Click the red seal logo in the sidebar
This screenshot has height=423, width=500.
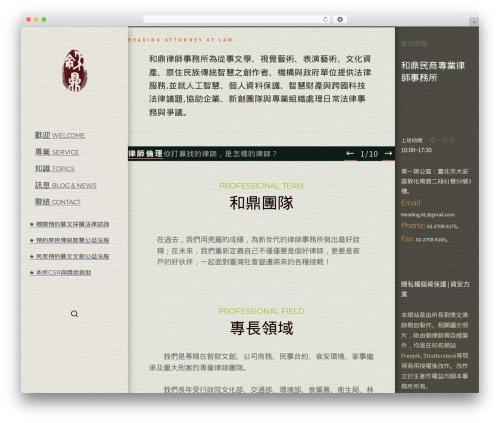click(x=75, y=71)
